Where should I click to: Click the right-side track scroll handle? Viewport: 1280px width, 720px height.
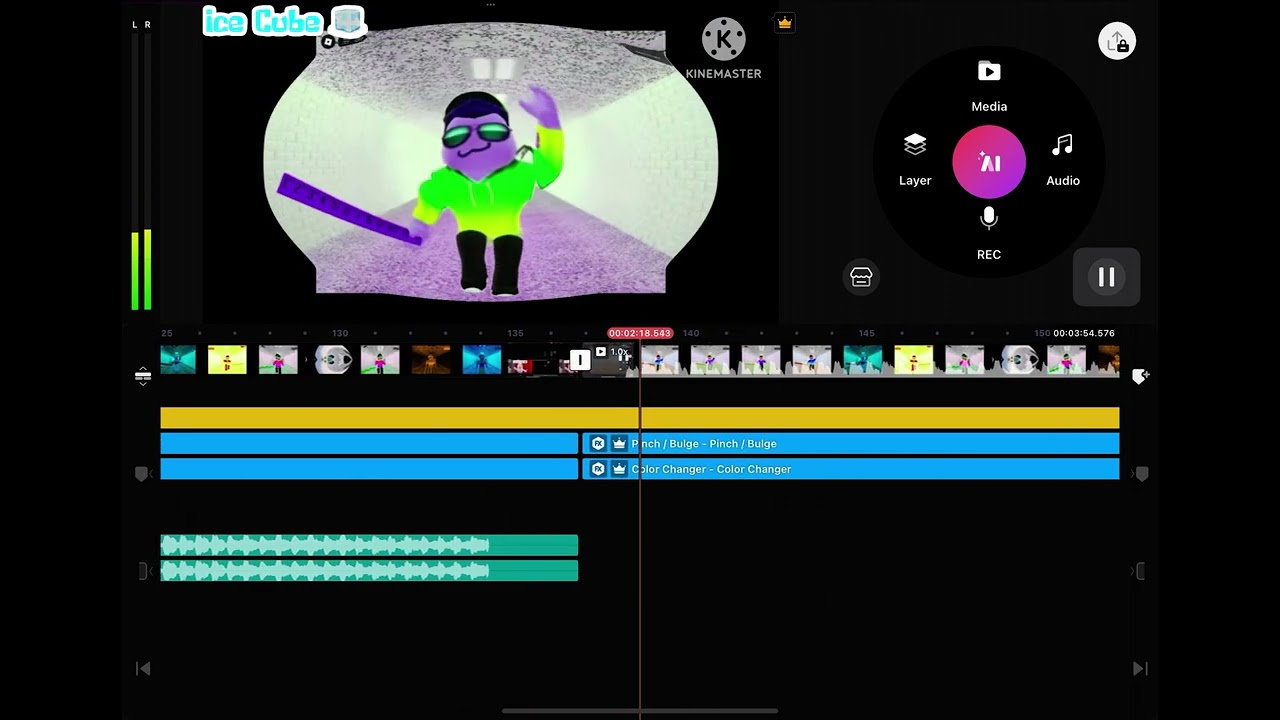tap(1141, 474)
